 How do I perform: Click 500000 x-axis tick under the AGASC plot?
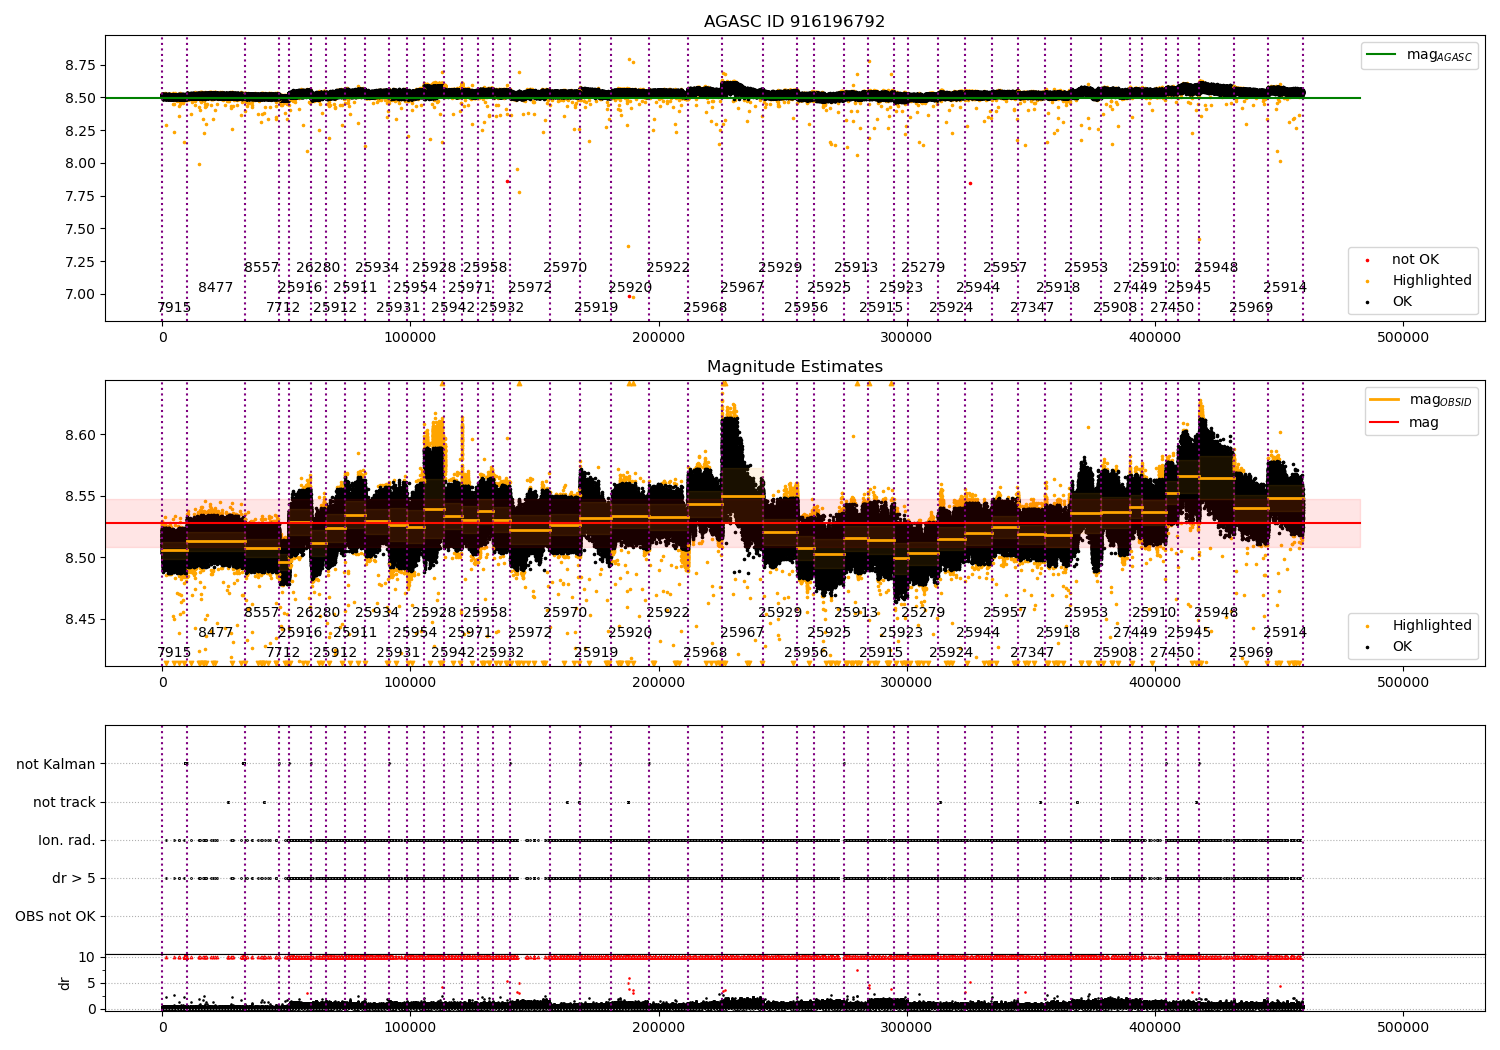[1403, 337]
